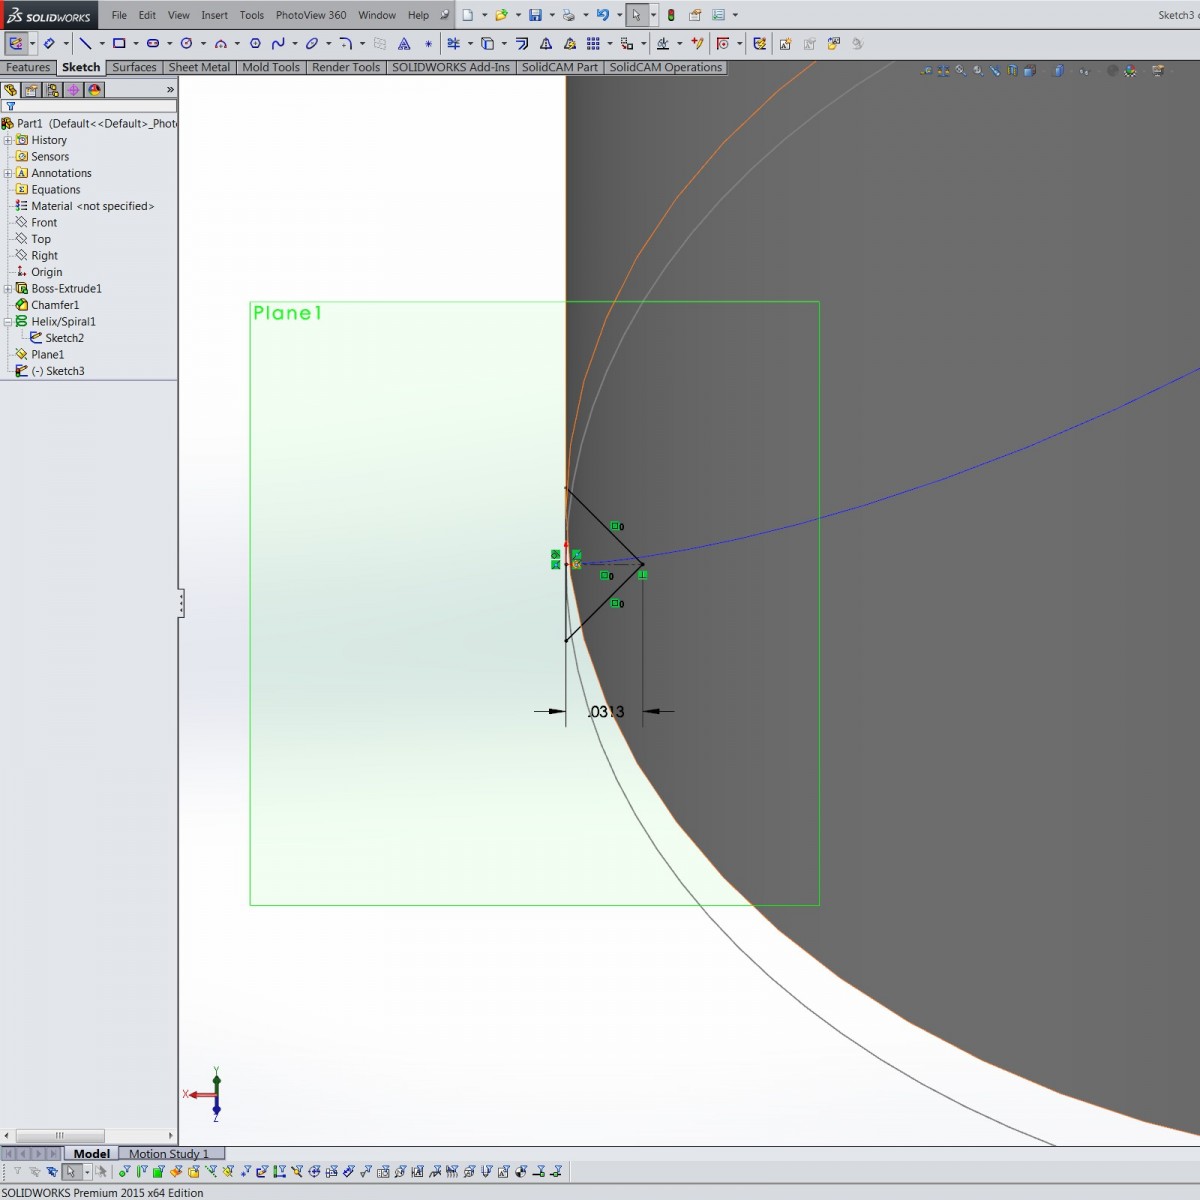The image size is (1200, 1200).
Task: Toggle the Filter Edges selection filter
Action: pyautogui.click(x=141, y=1171)
